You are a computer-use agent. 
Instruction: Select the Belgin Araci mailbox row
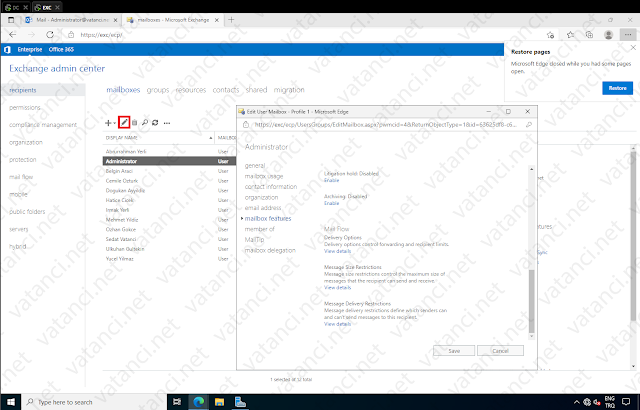[x=169, y=171]
